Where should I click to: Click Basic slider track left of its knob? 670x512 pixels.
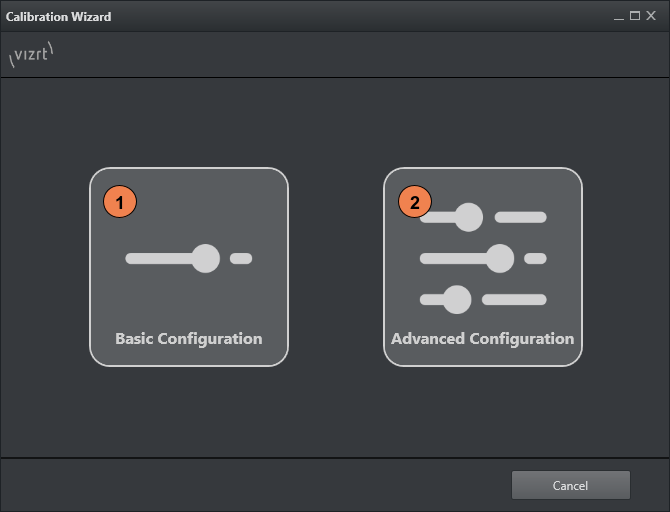(x=157, y=258)
